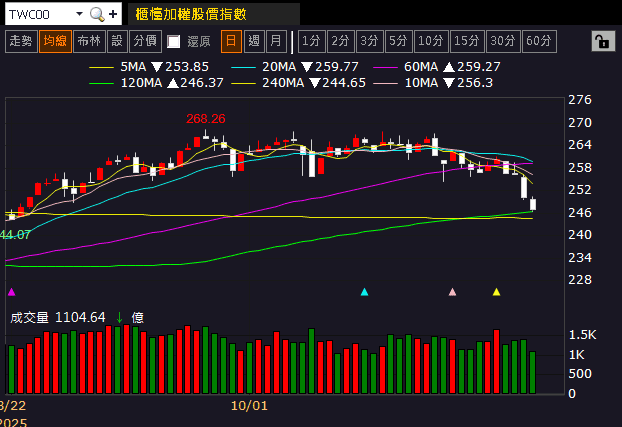Open the 設 settings button
This screenshot has width=622, height=427.
pyautogui.click(x=117, y=41)
